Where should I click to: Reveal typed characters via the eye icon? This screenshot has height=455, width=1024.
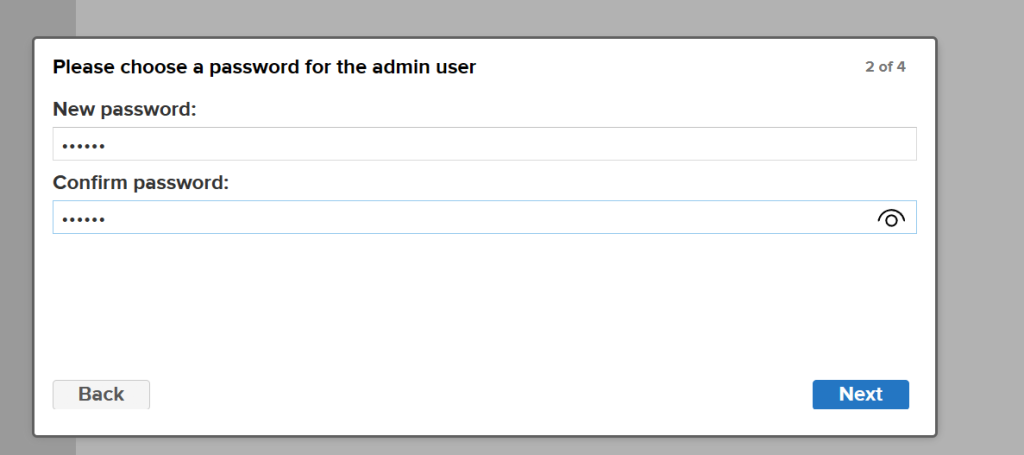click(x=890, y=218)
